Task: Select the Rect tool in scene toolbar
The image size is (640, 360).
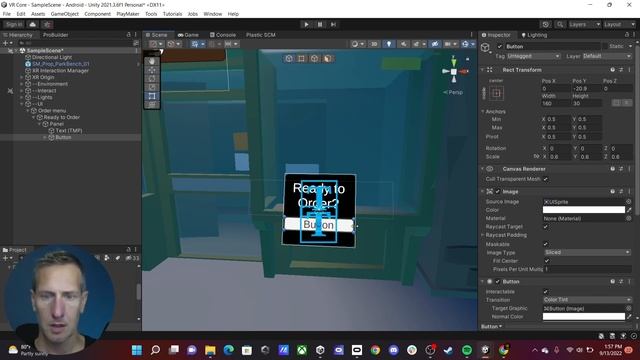Action: 152,96
